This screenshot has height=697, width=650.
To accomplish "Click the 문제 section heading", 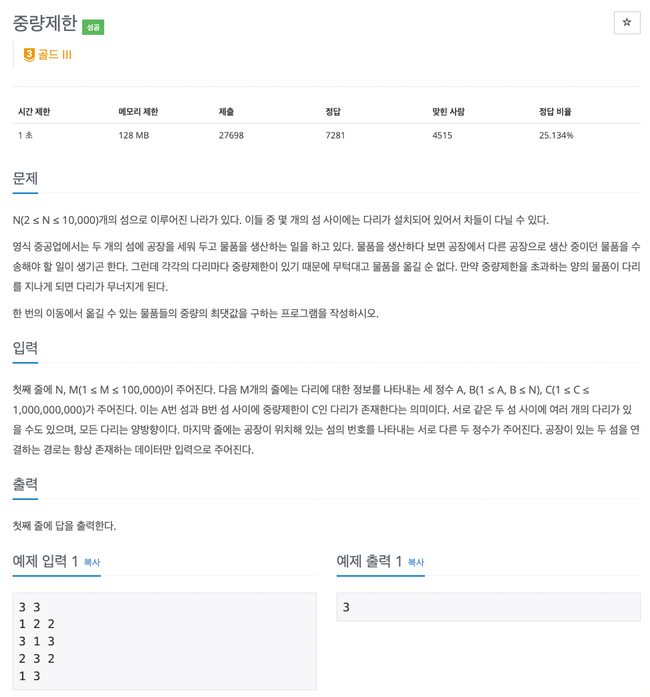I will [25, 179].
